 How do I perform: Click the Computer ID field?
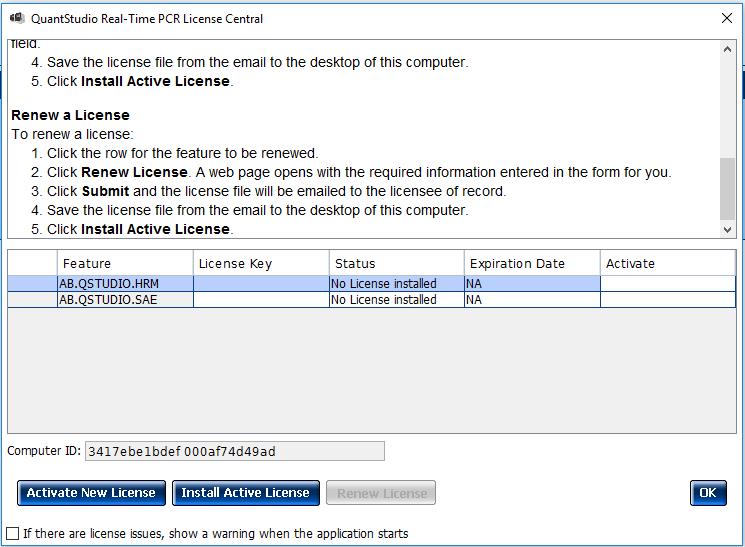click(x=235, y=451)
